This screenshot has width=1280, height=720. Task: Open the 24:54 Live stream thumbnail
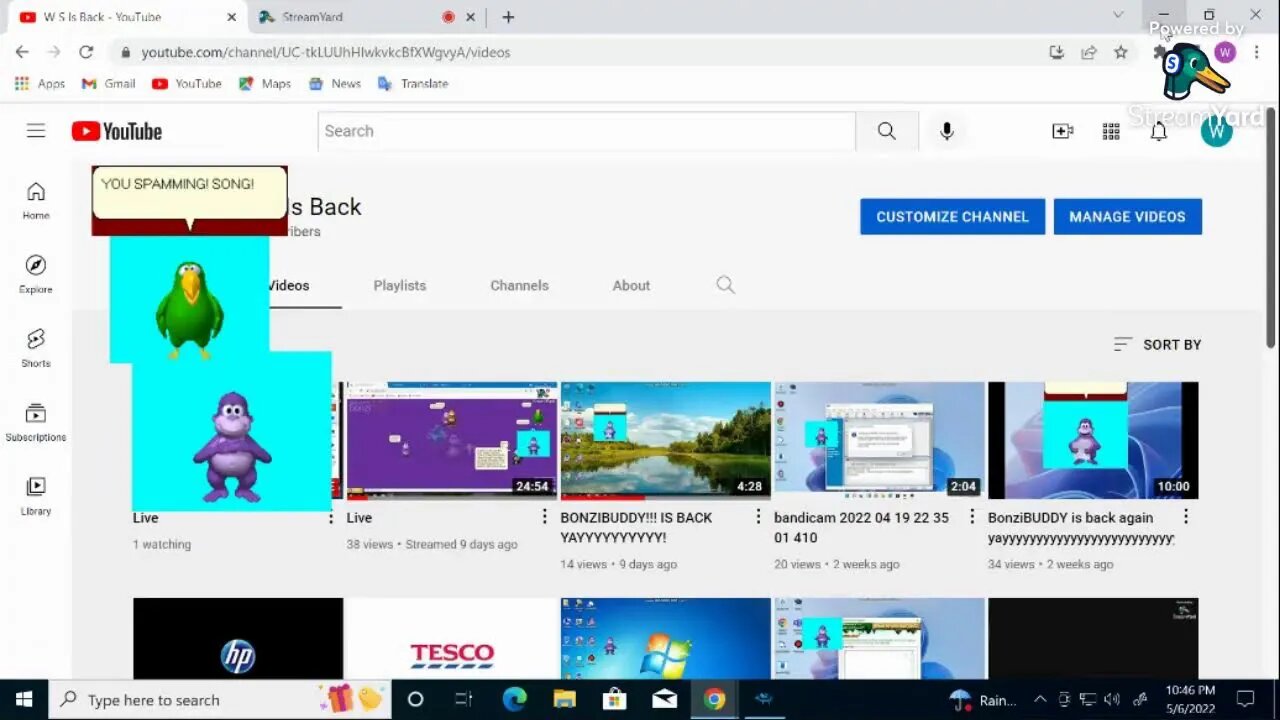click(451, 440)
